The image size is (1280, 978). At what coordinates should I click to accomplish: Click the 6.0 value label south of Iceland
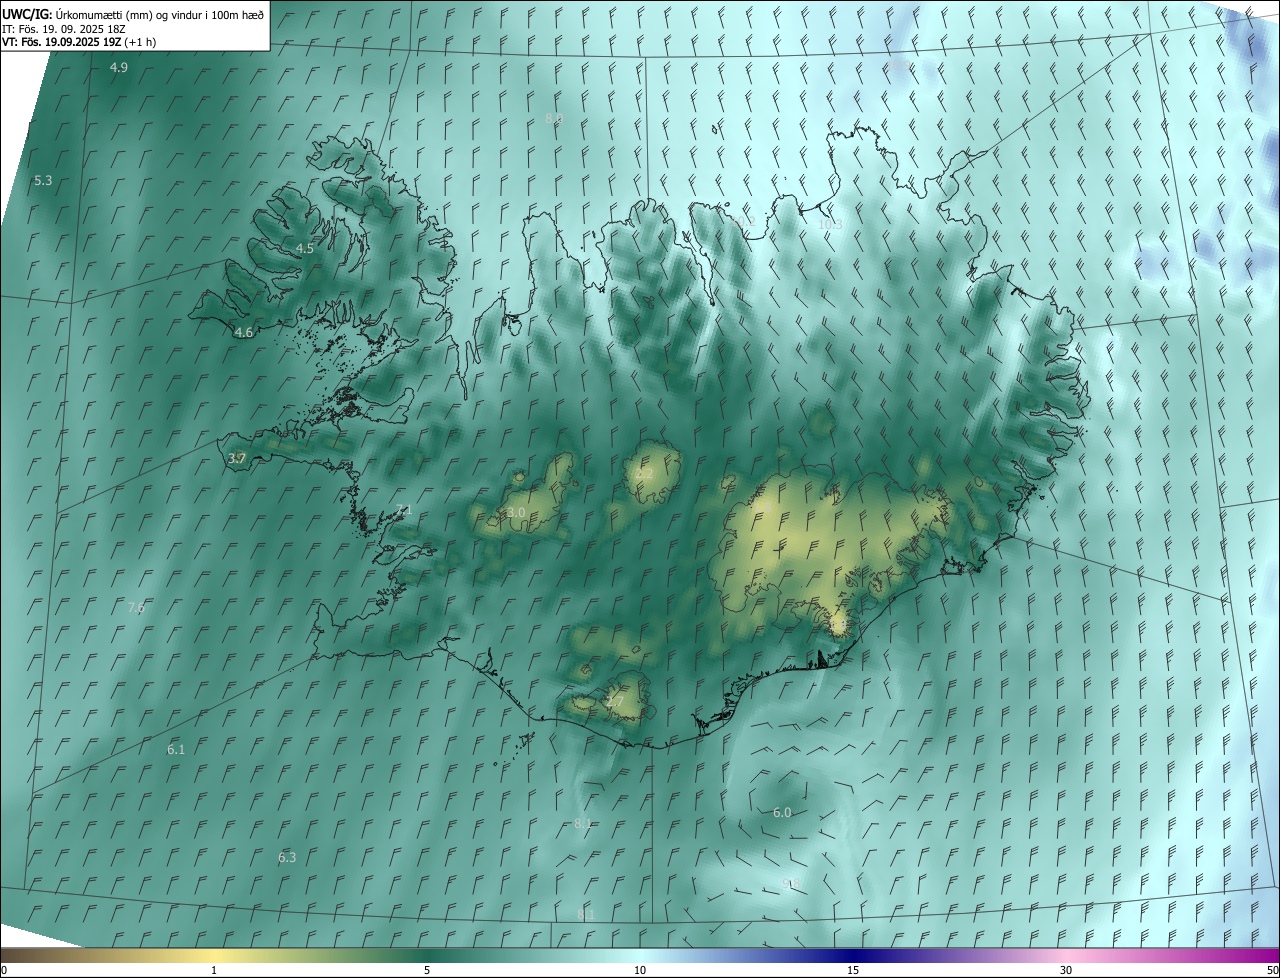pyautogui.click(x=782, y=812)
